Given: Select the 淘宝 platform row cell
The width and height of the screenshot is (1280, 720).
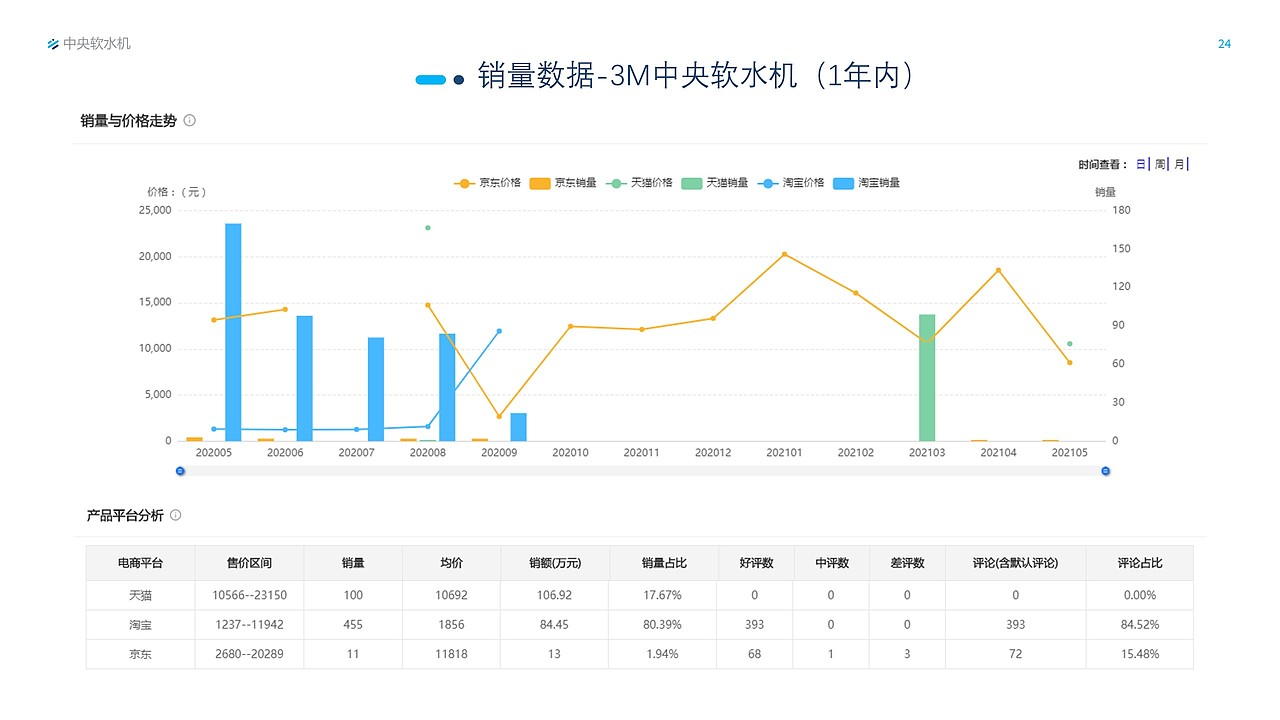Looking at the screenshot, I should 140,625.
